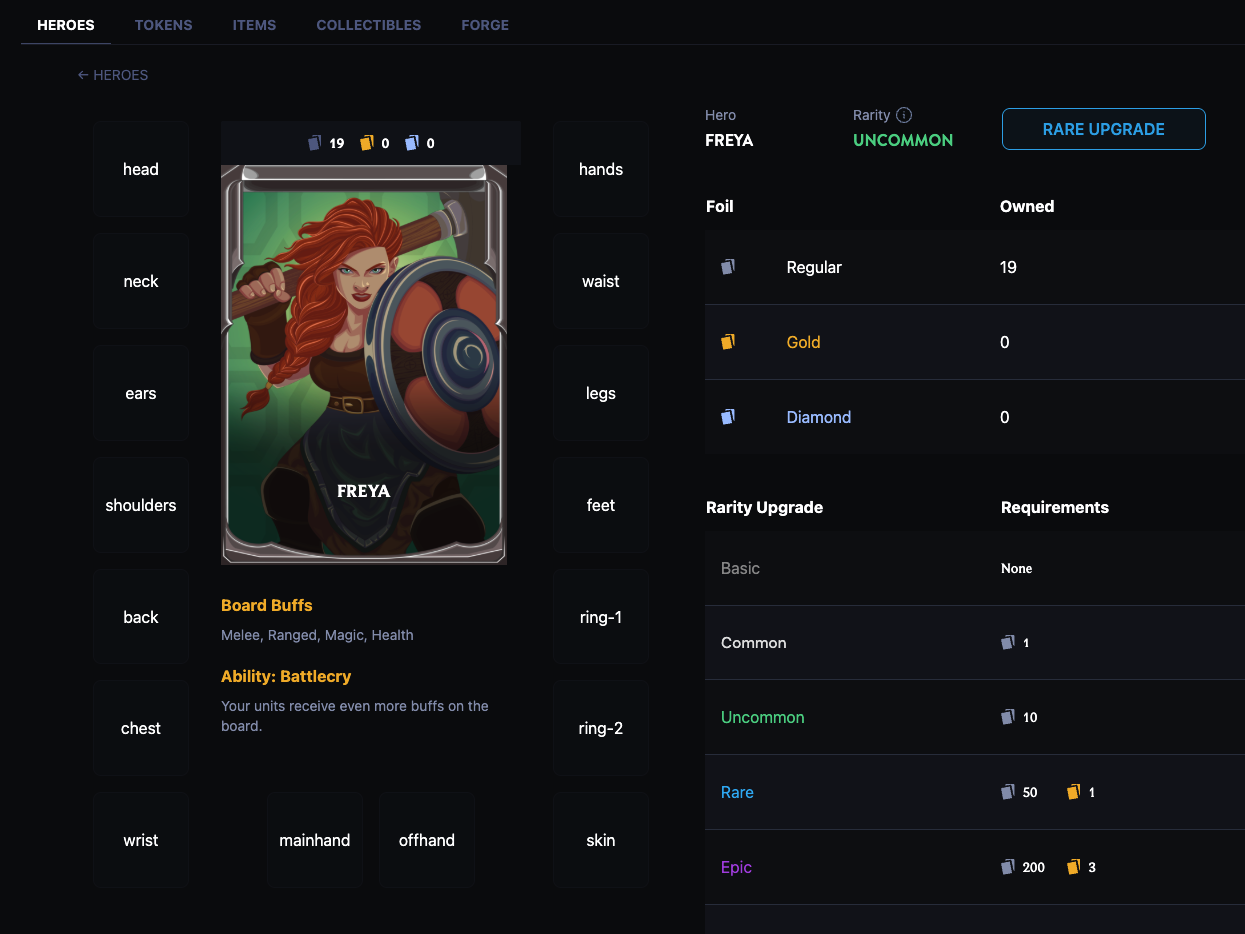This screenshot has height=934, width=1245.
Task: Go back via the Heroes link
Action: [113, 75]
